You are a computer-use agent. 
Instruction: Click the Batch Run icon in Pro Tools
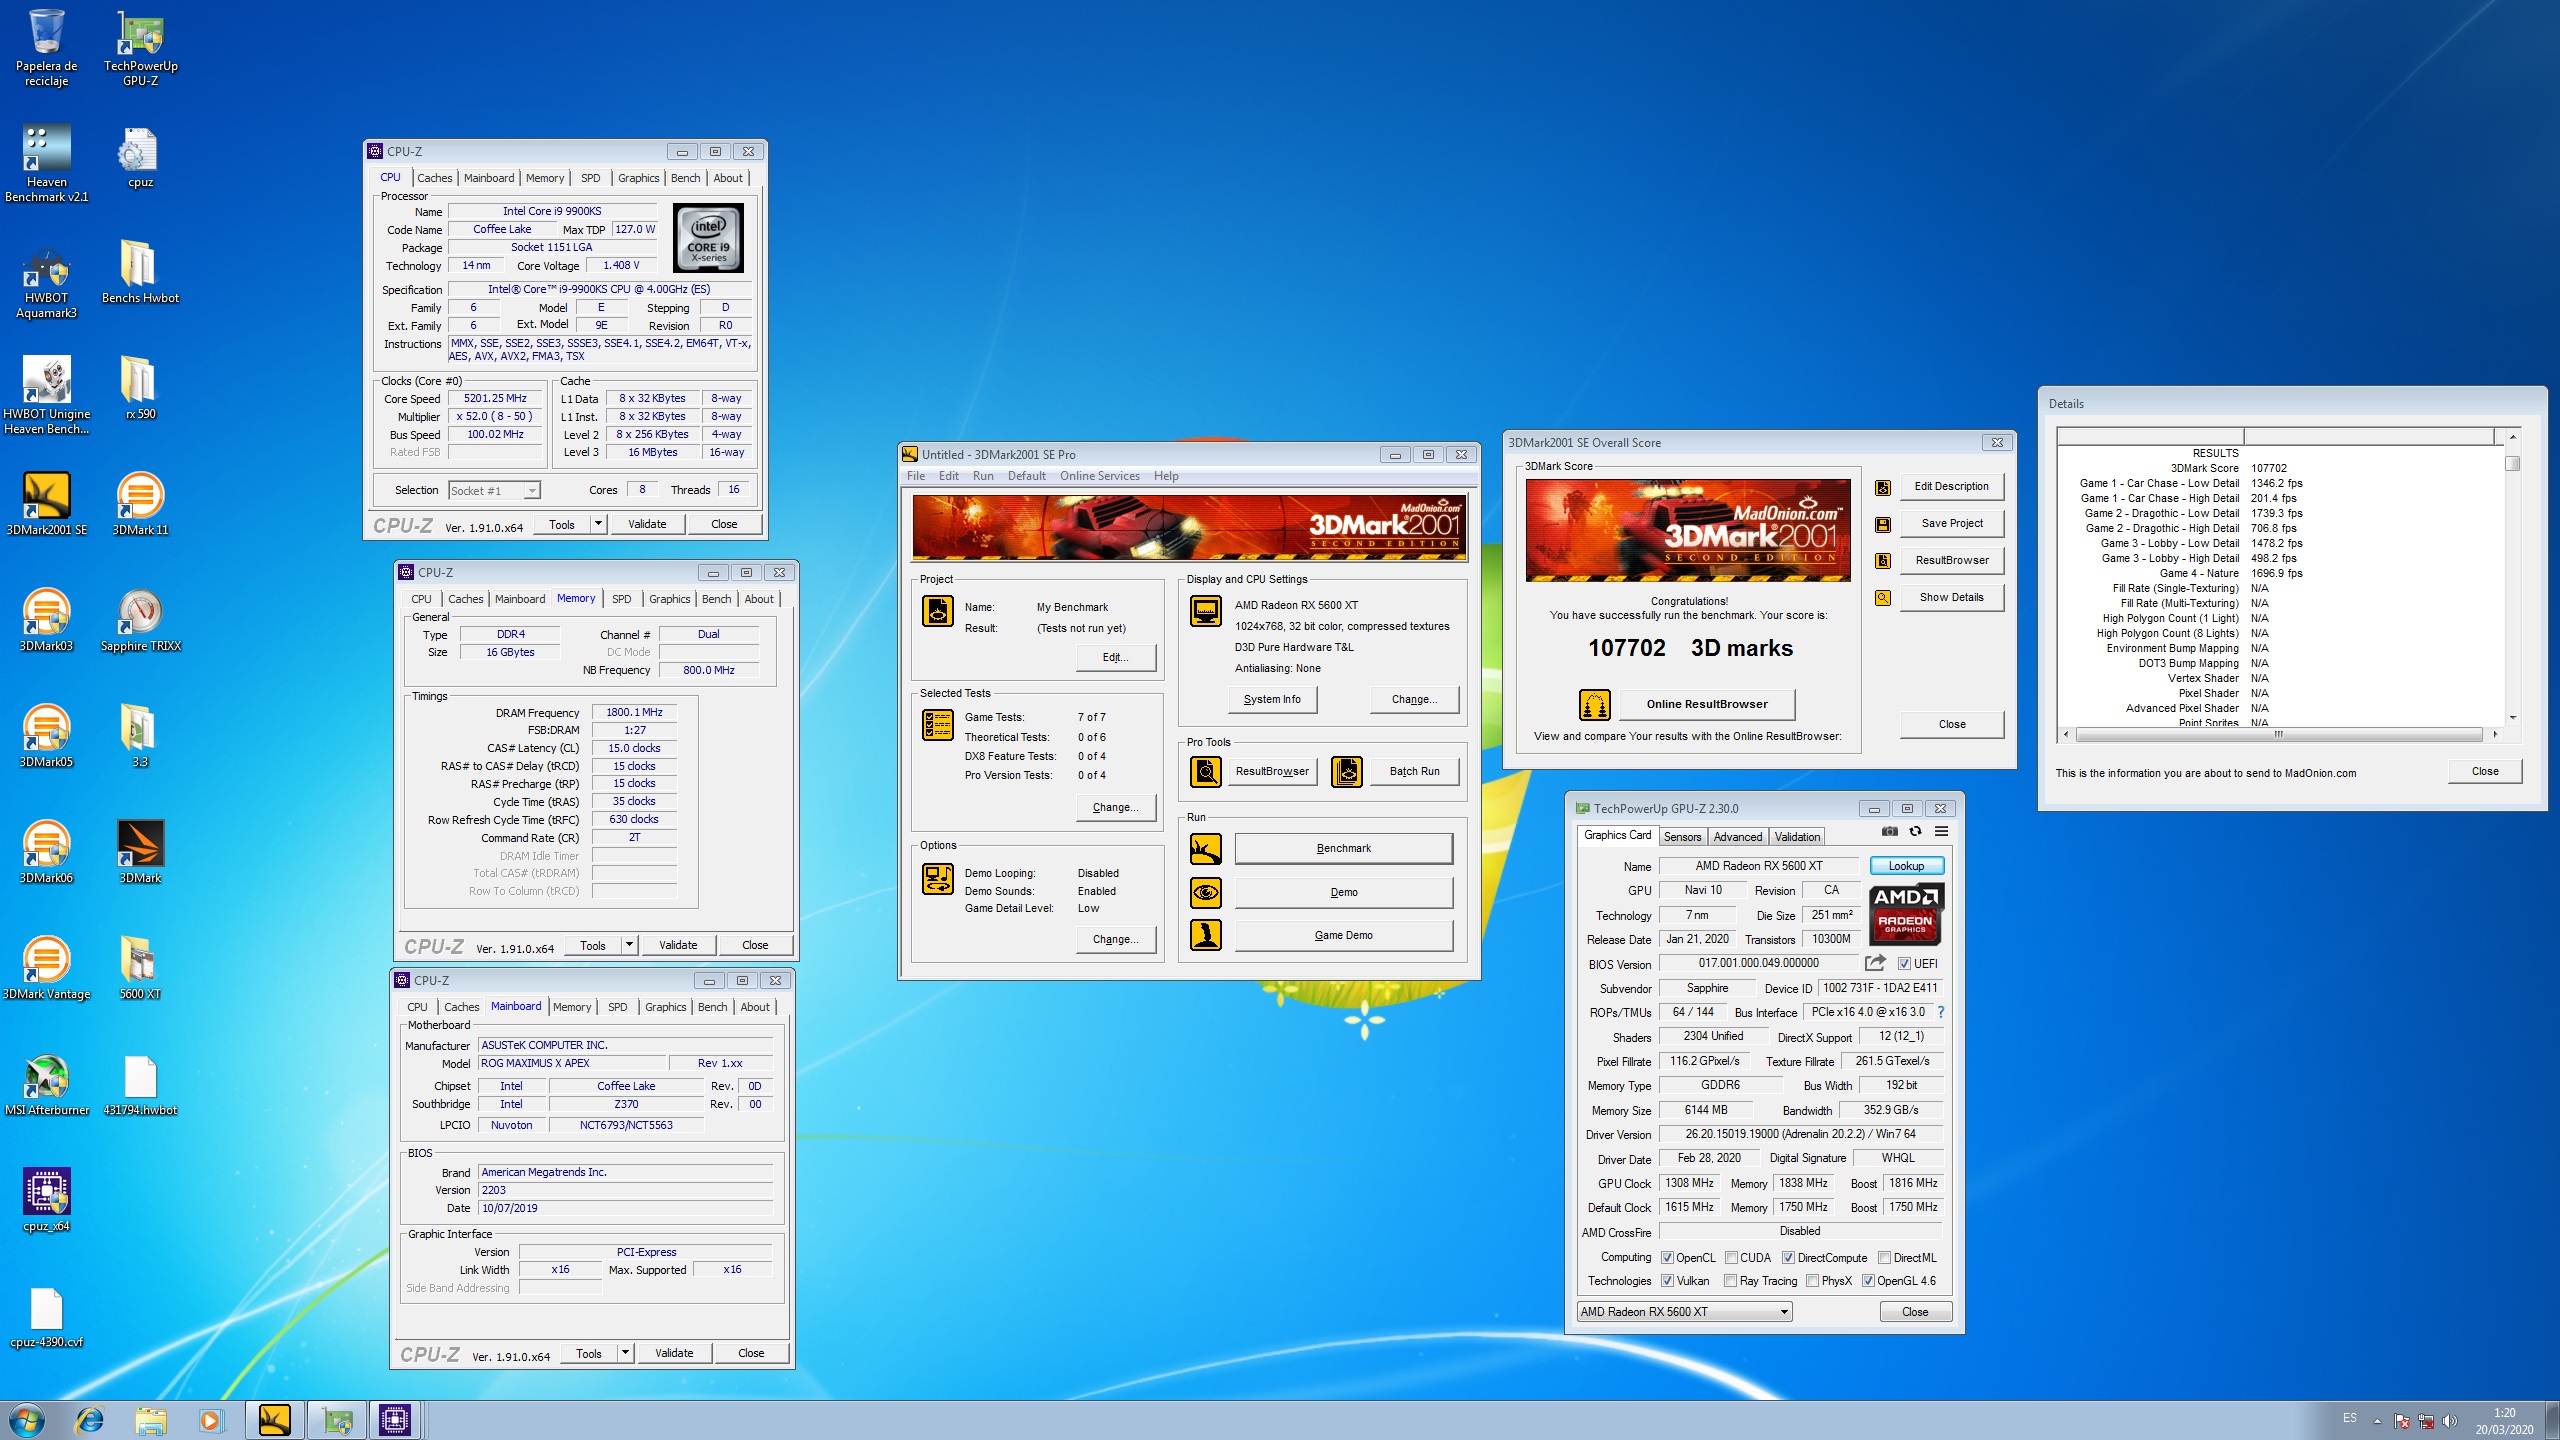pyautogui.click(x=1346, y=771)
